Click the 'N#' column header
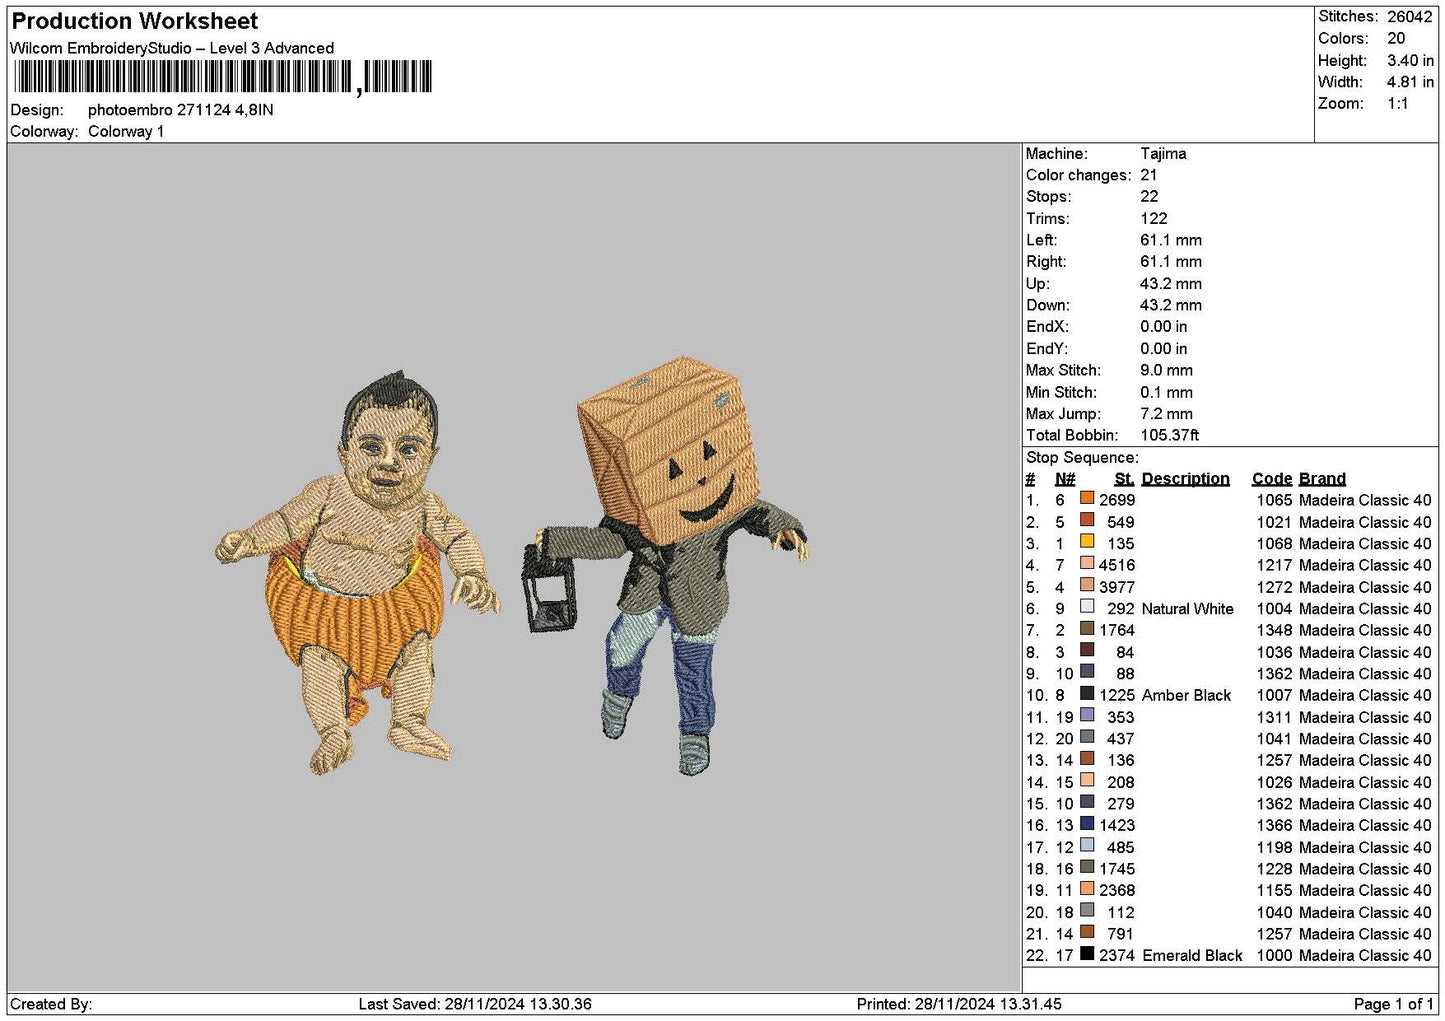 (1065, 479)
